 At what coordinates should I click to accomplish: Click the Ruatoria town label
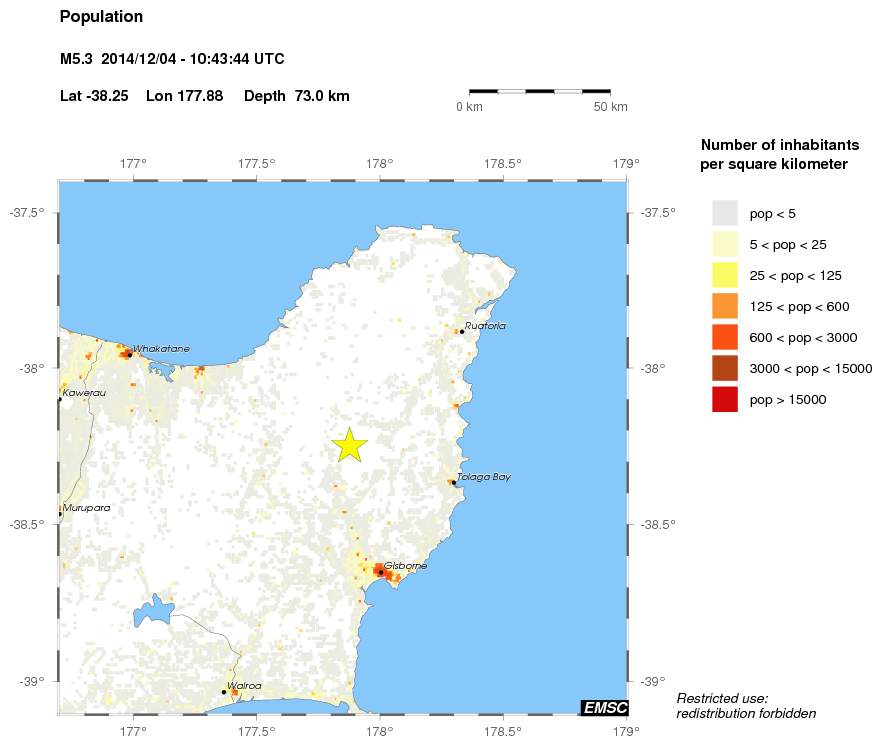coord(485,325)
